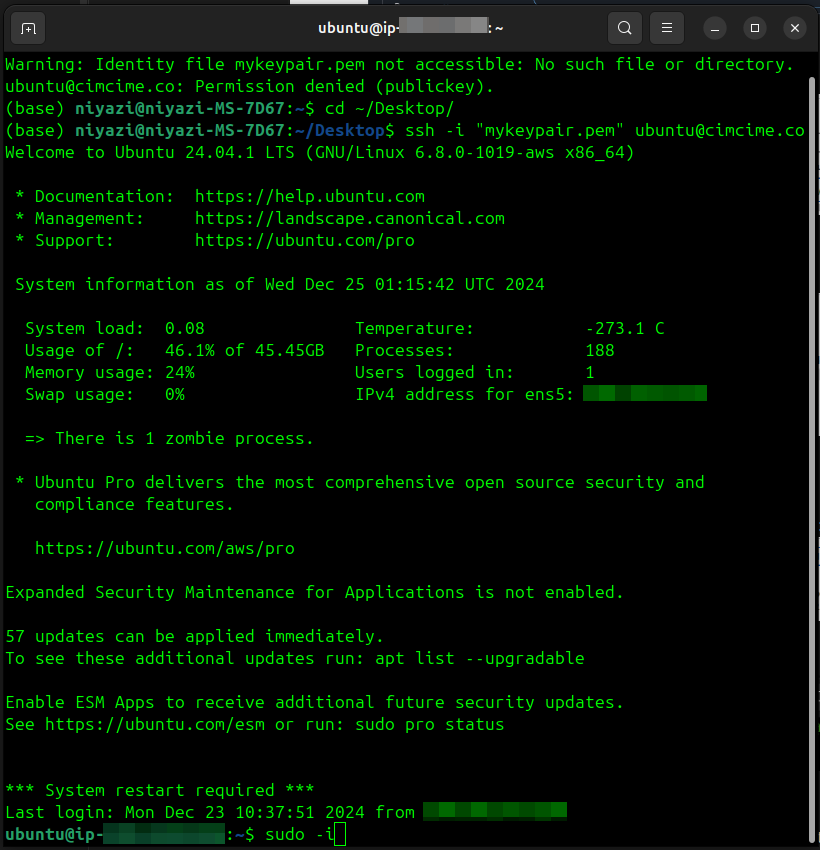Click the disk usage '46.1% of 45.45GB'
Image resolution: width=820 pixels, height=850 pixels.
tap(245, 350)
